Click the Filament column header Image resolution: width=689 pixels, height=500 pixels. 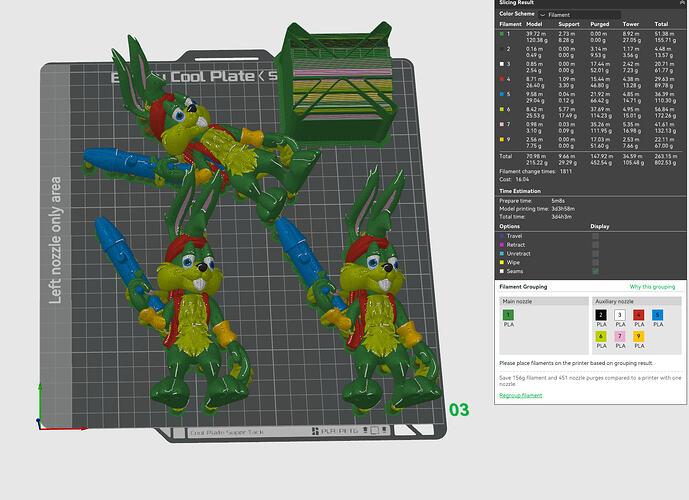(x=510, y=24)
